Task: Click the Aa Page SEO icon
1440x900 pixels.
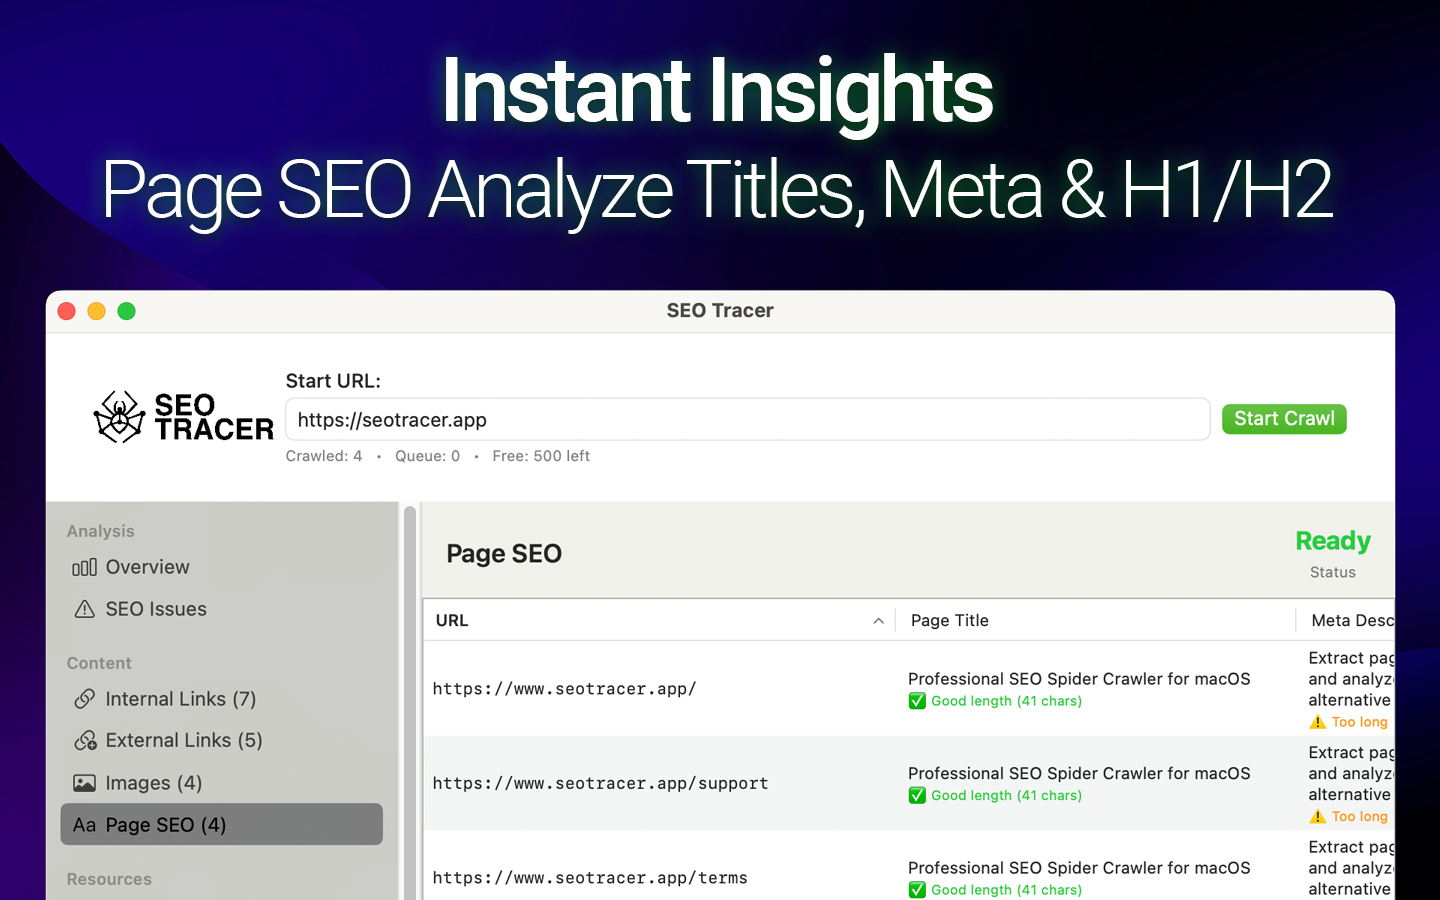Action: (84, 825)
